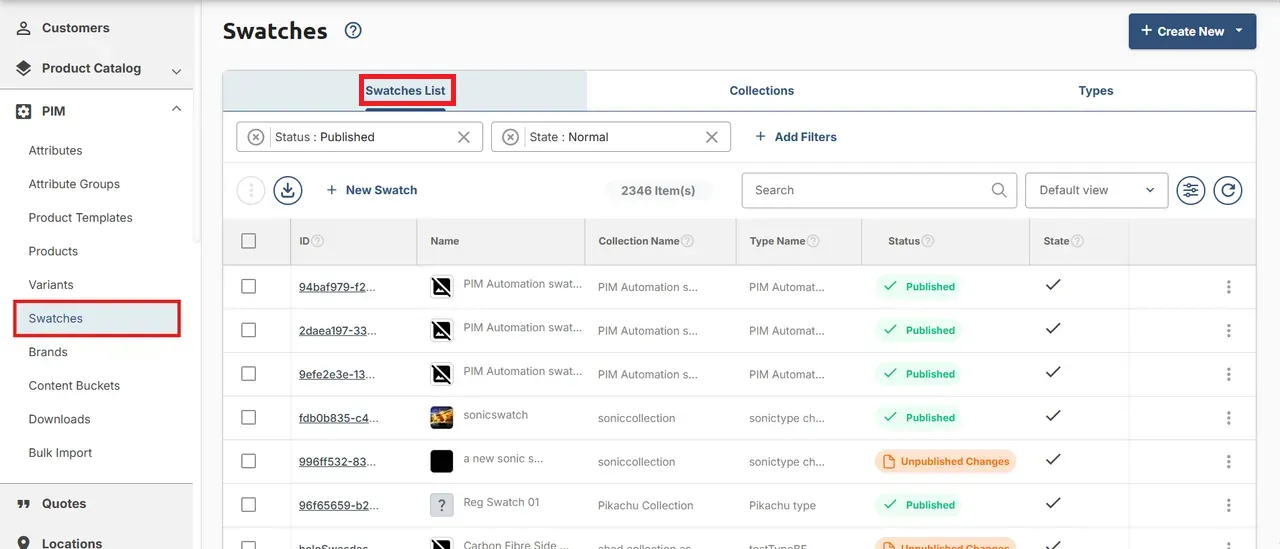Go to Products in PIM menu
The image size is (1280, 549).
pos(53,251)
